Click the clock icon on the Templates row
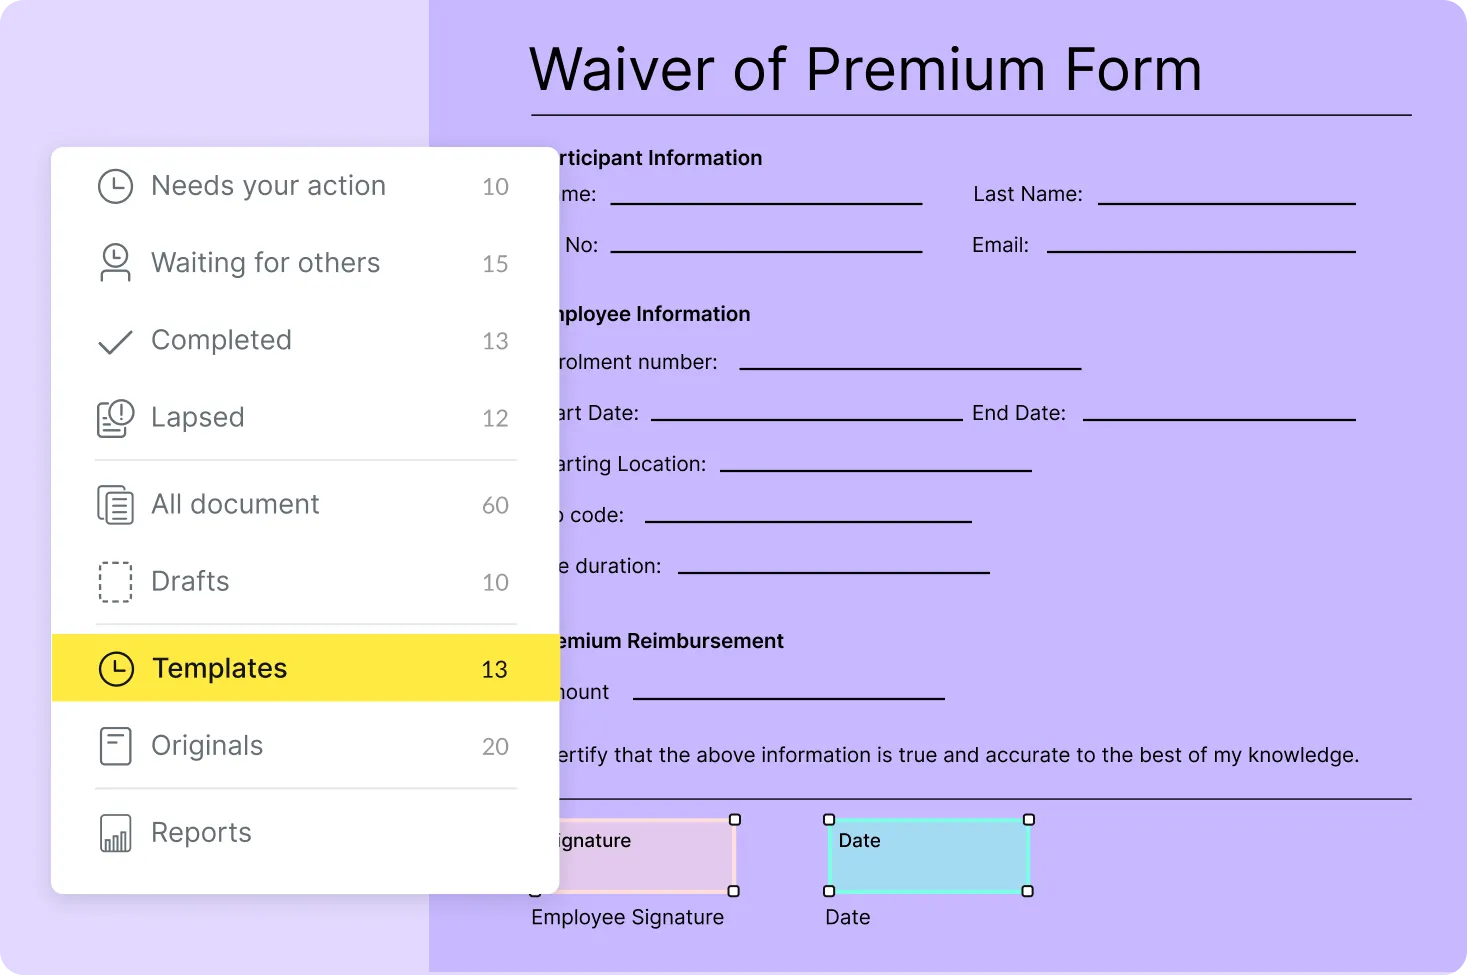The image size is (1467, 975). pyautogui.click(x=115, y=668)
